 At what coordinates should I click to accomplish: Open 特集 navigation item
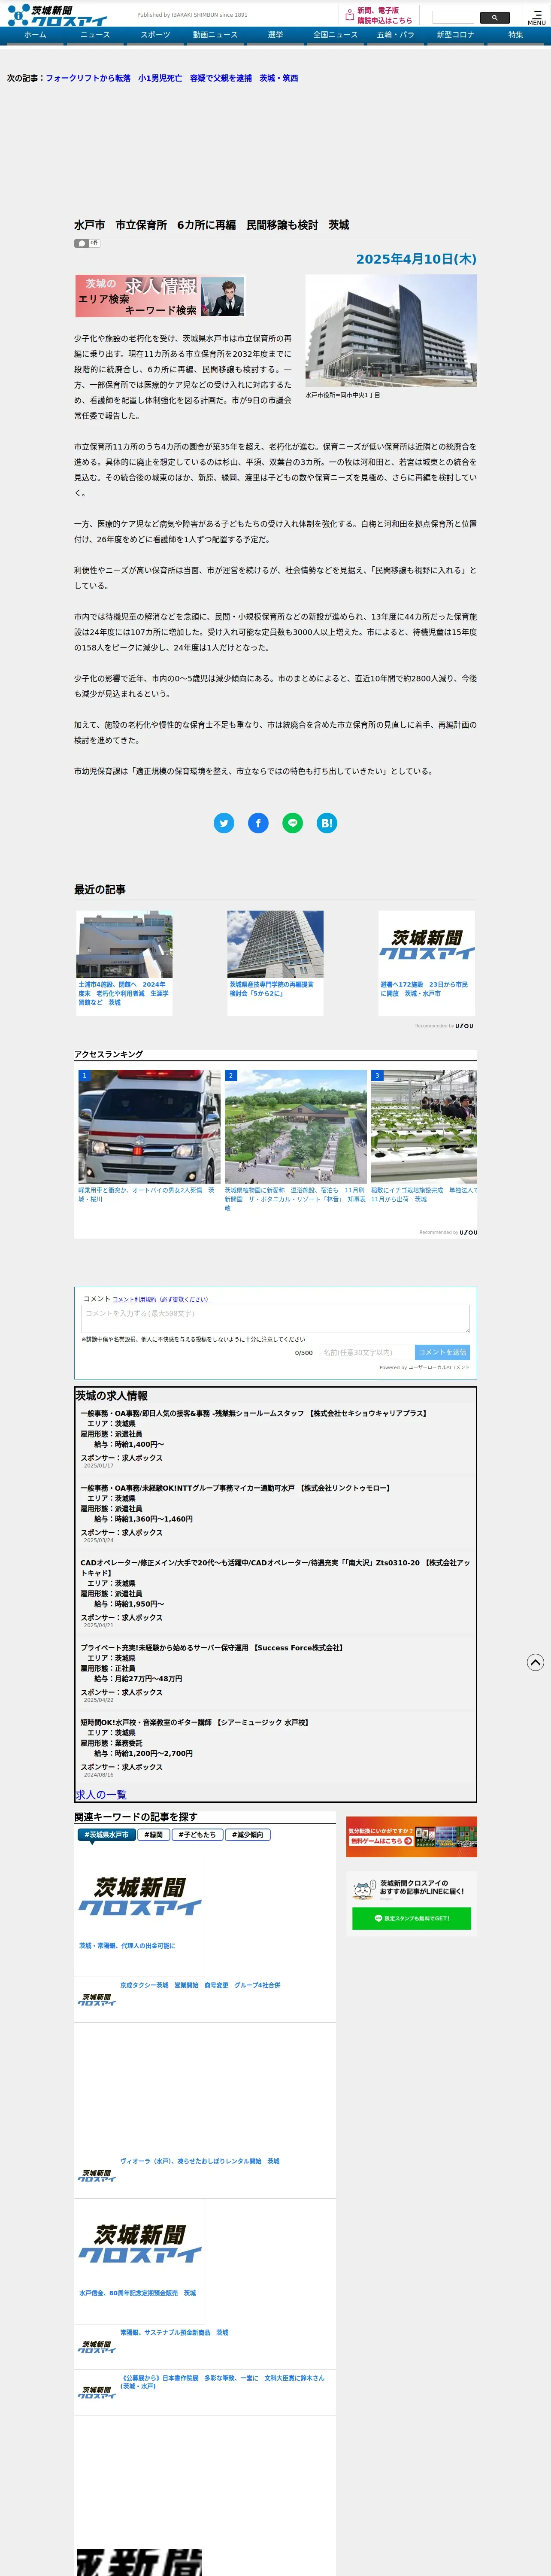click(x=515, y=35)
